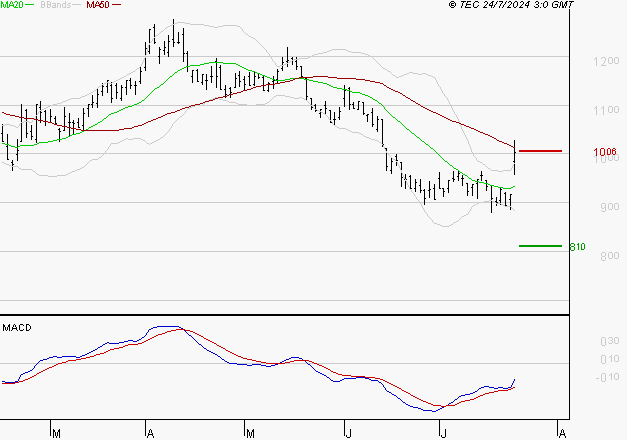Click the MACD panel title

click(x=17, y=328)
